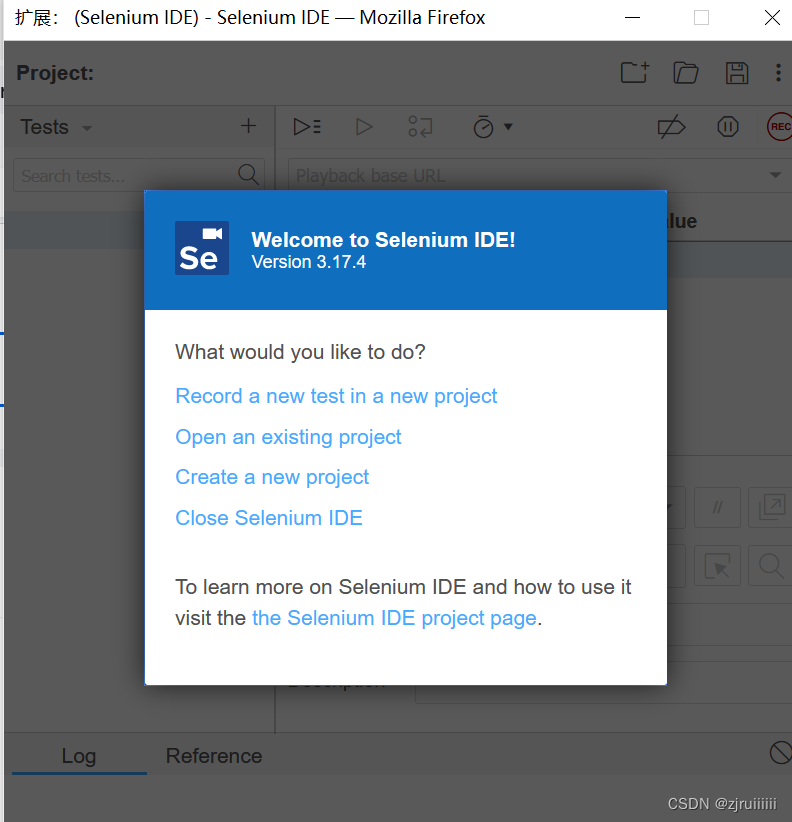Click the create new project icon
792x822 pixels.
pos(635,72)
